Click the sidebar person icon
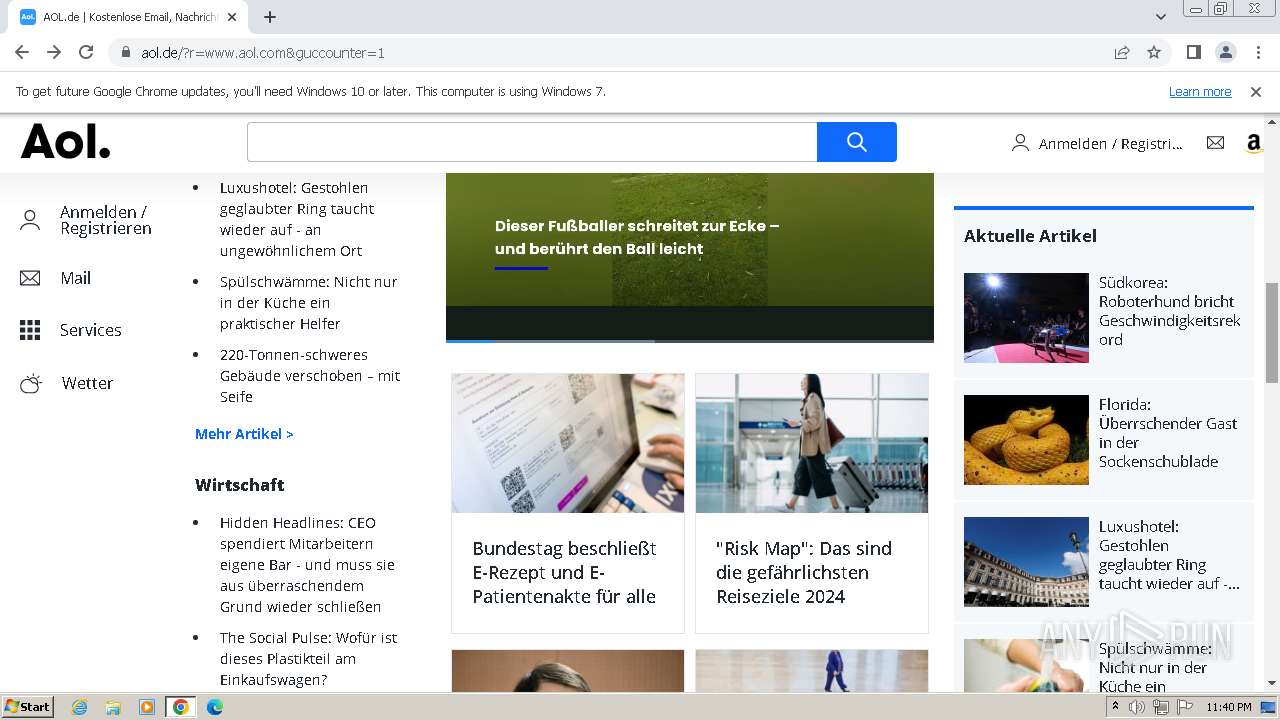1280x720 pixels. coord(30,221)
